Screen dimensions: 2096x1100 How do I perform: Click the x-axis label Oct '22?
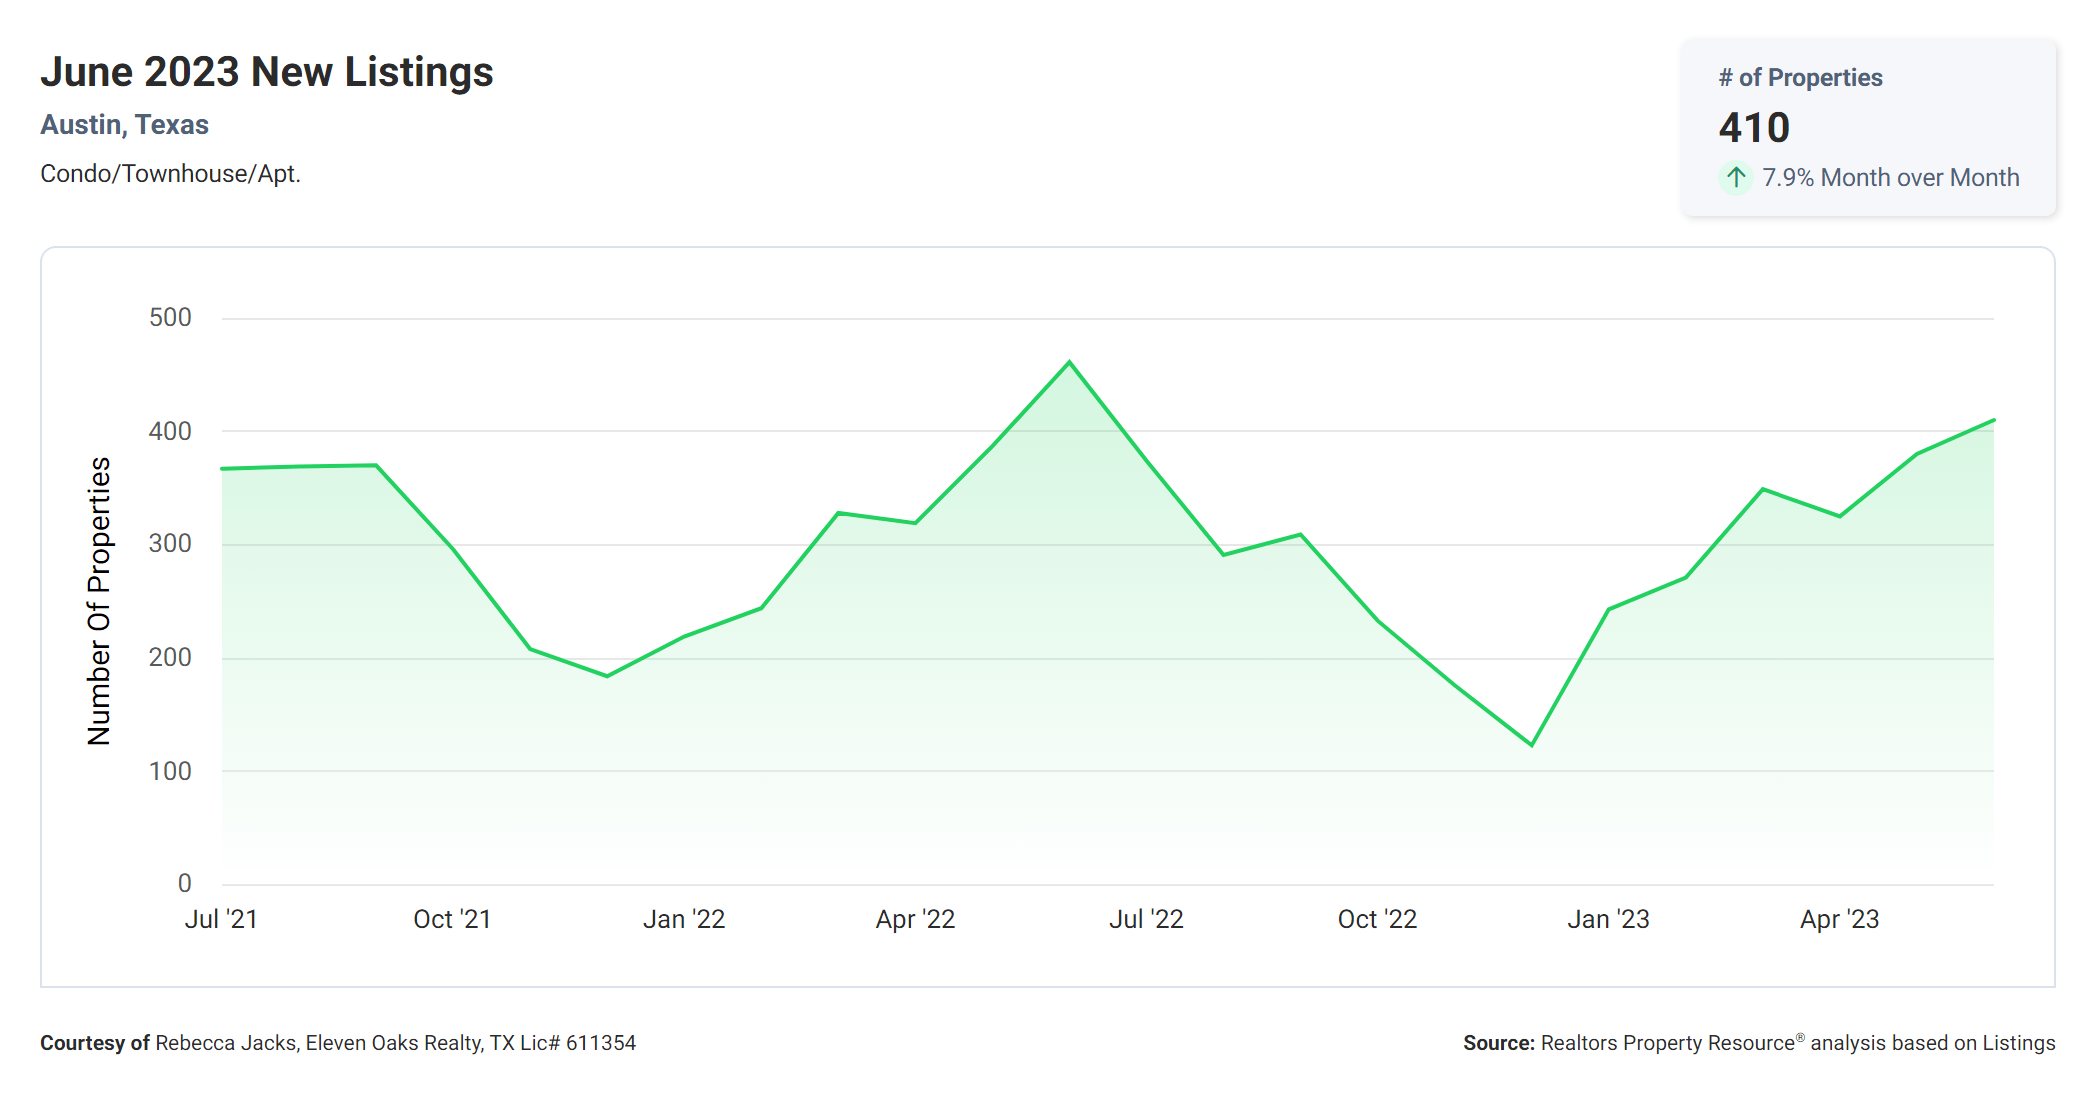pyautogui.click(x=1377, y=919)
